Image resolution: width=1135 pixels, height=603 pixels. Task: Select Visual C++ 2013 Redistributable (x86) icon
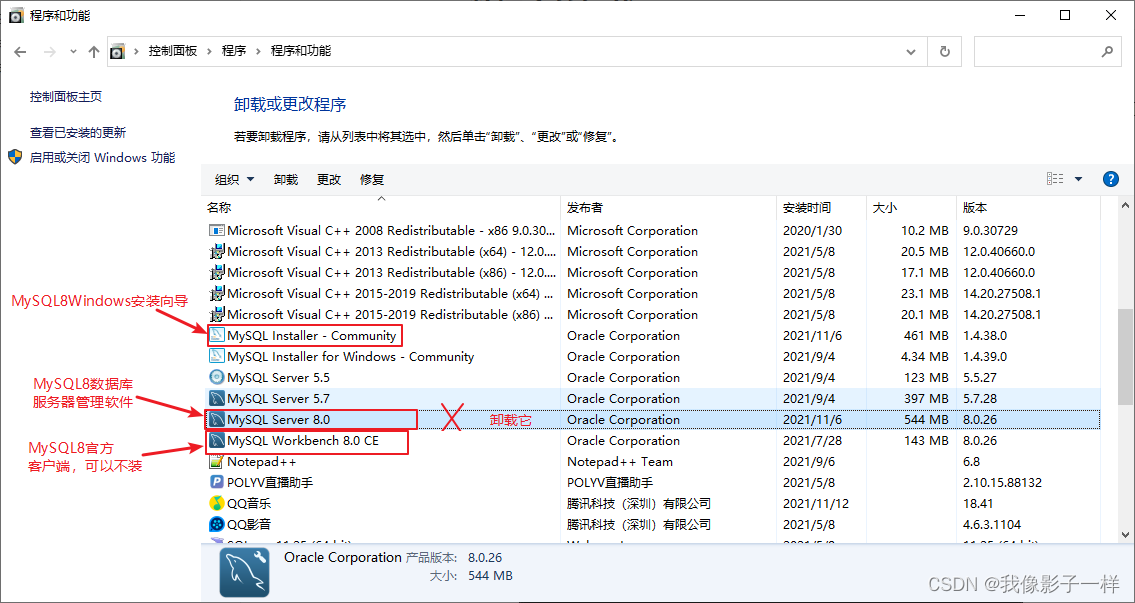tap(216, 273)
